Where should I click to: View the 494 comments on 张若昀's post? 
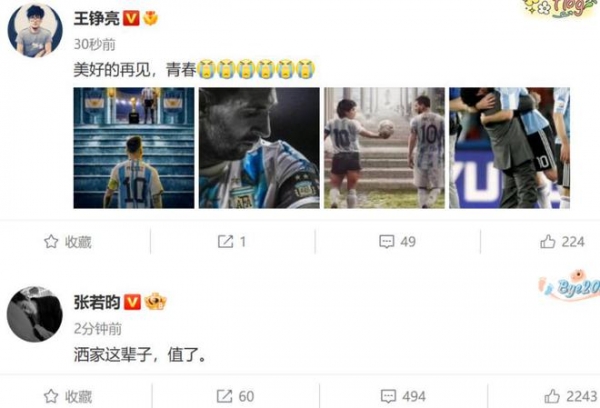[403, 396]
